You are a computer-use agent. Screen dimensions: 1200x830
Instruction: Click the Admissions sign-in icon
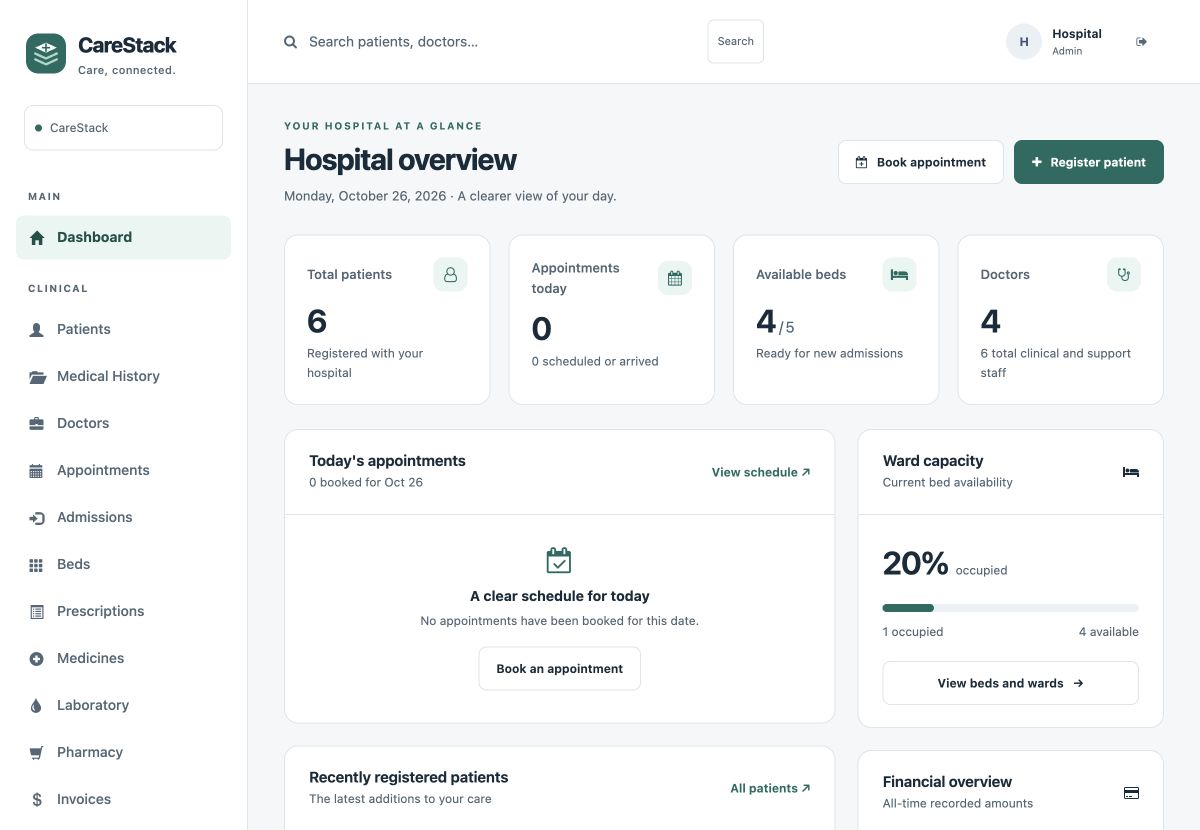coord(37,518)
